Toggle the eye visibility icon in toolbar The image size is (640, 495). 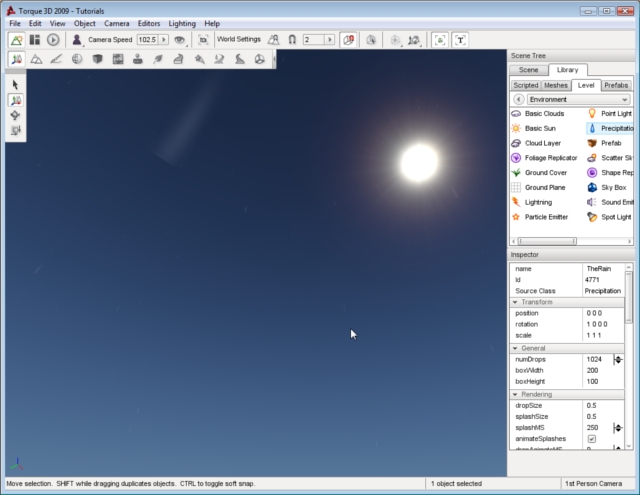(179, 39)
